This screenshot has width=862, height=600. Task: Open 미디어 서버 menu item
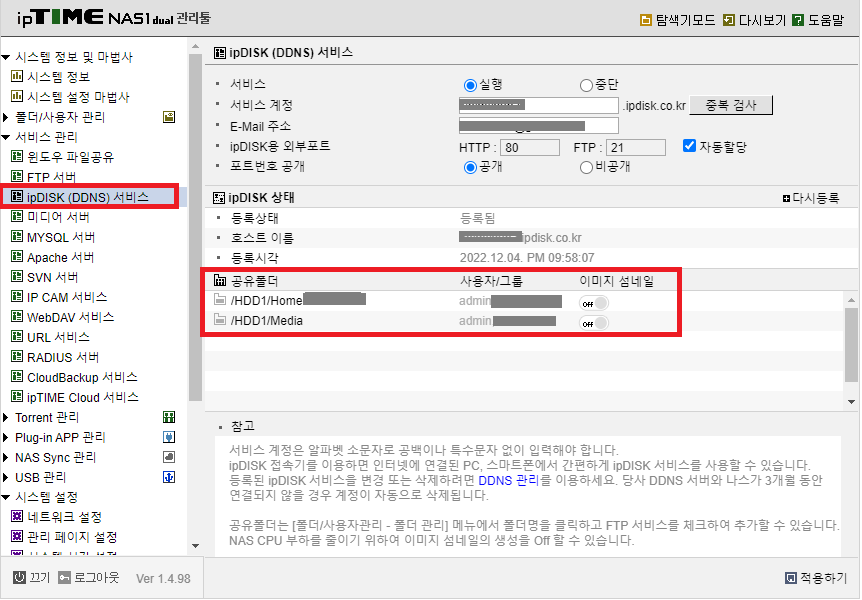tap(58, 217)
